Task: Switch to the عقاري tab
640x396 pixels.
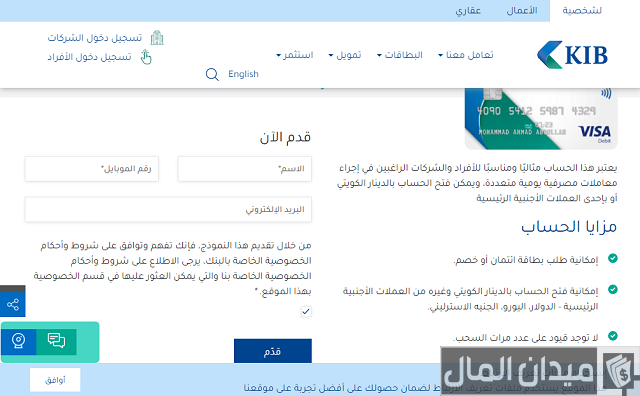Action: coord(468,11)
